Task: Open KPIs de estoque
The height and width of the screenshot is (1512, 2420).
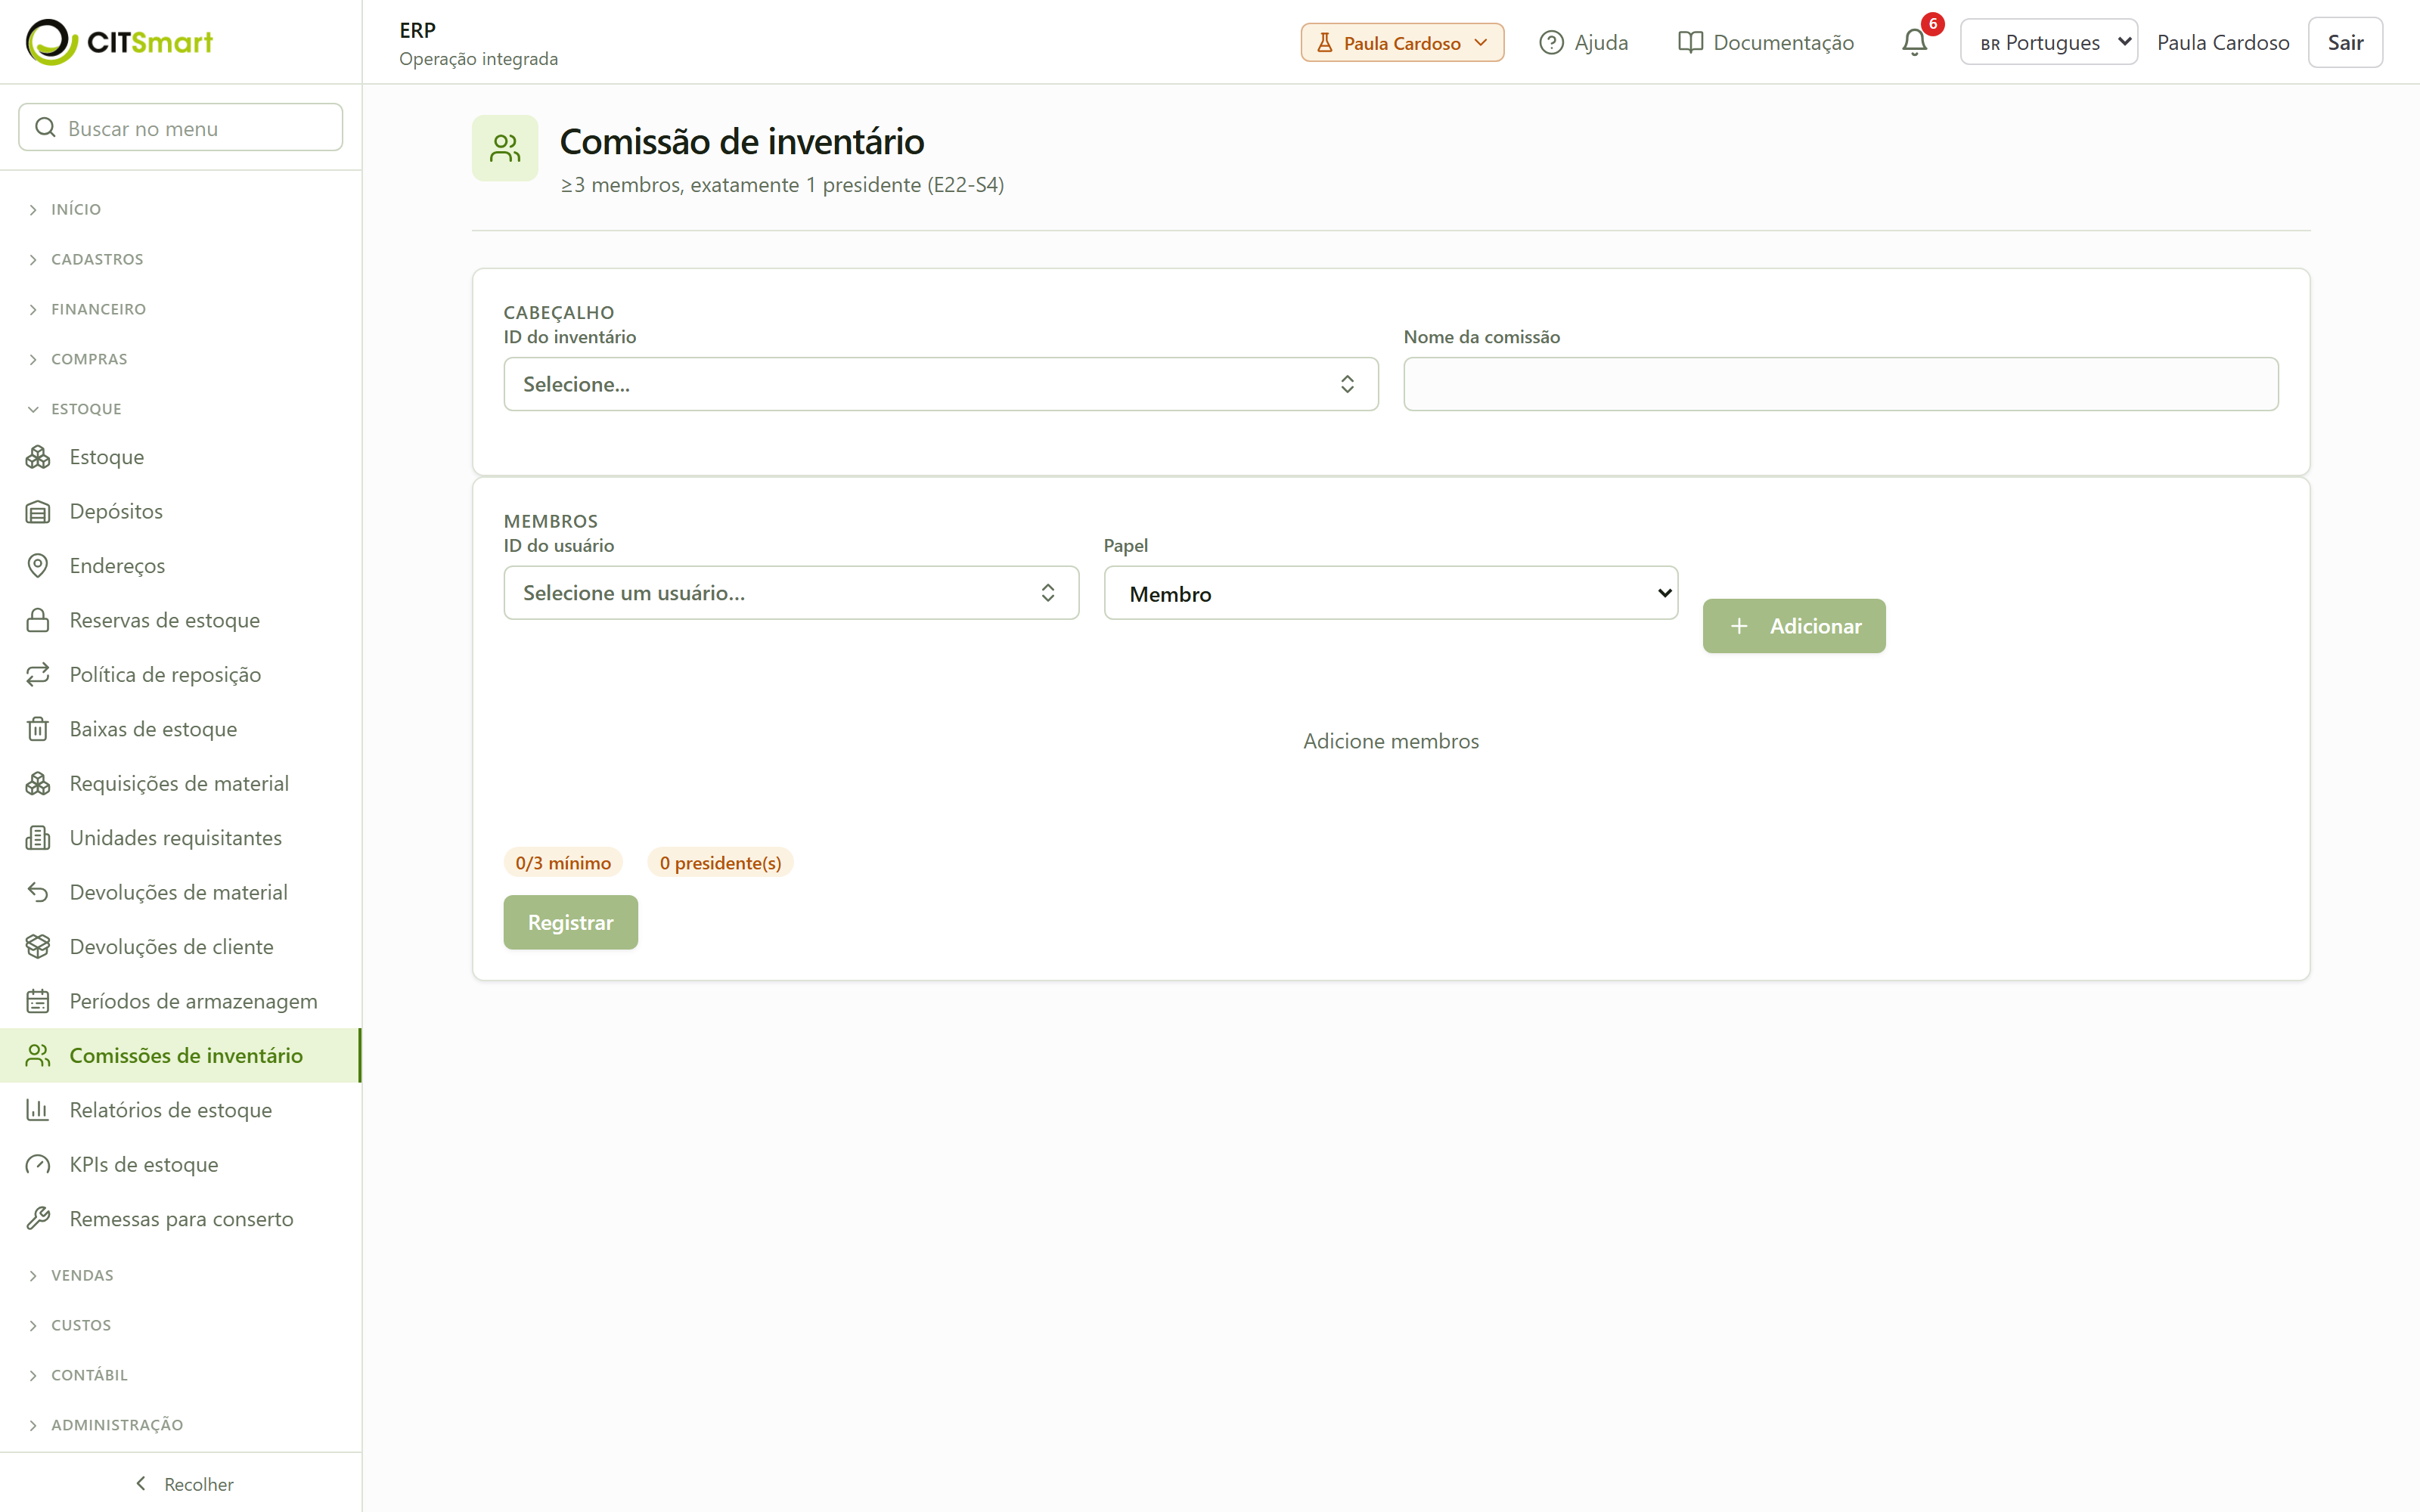Action: tap(180, 1165)
